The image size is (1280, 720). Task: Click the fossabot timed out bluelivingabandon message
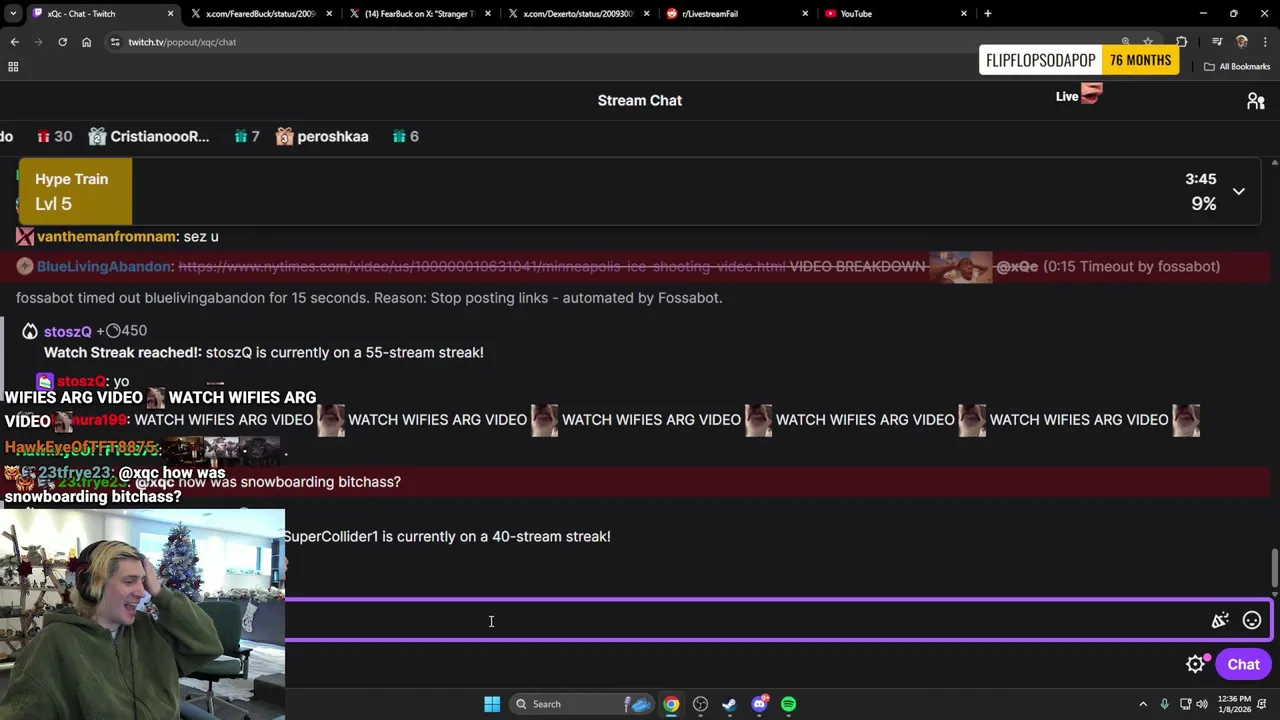tap(369, 298)
